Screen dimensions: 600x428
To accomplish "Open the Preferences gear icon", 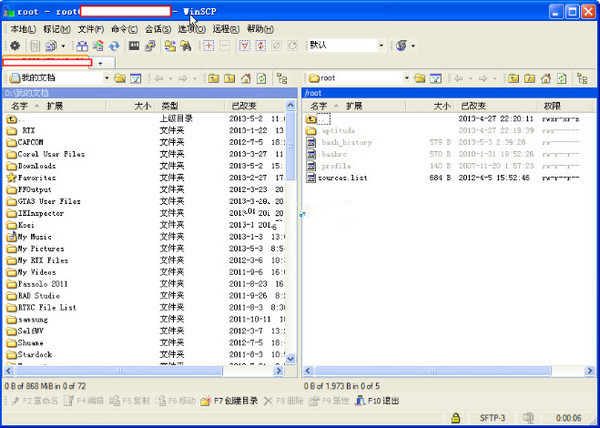I will click(15, 46).
